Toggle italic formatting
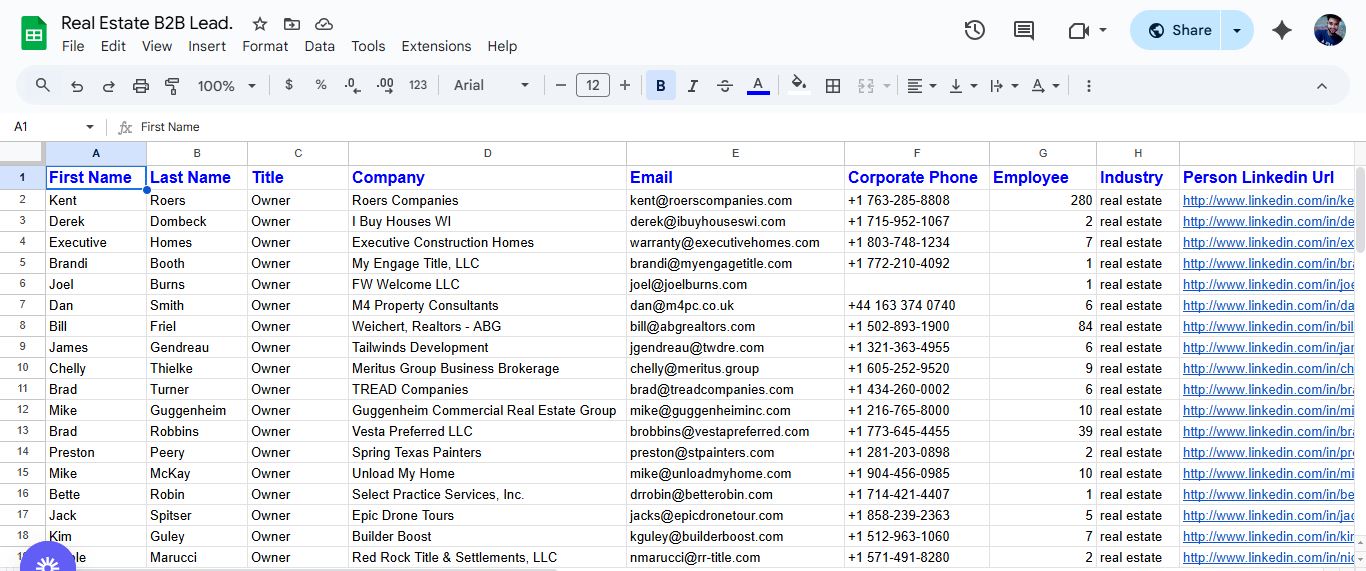 click(692, 86)
